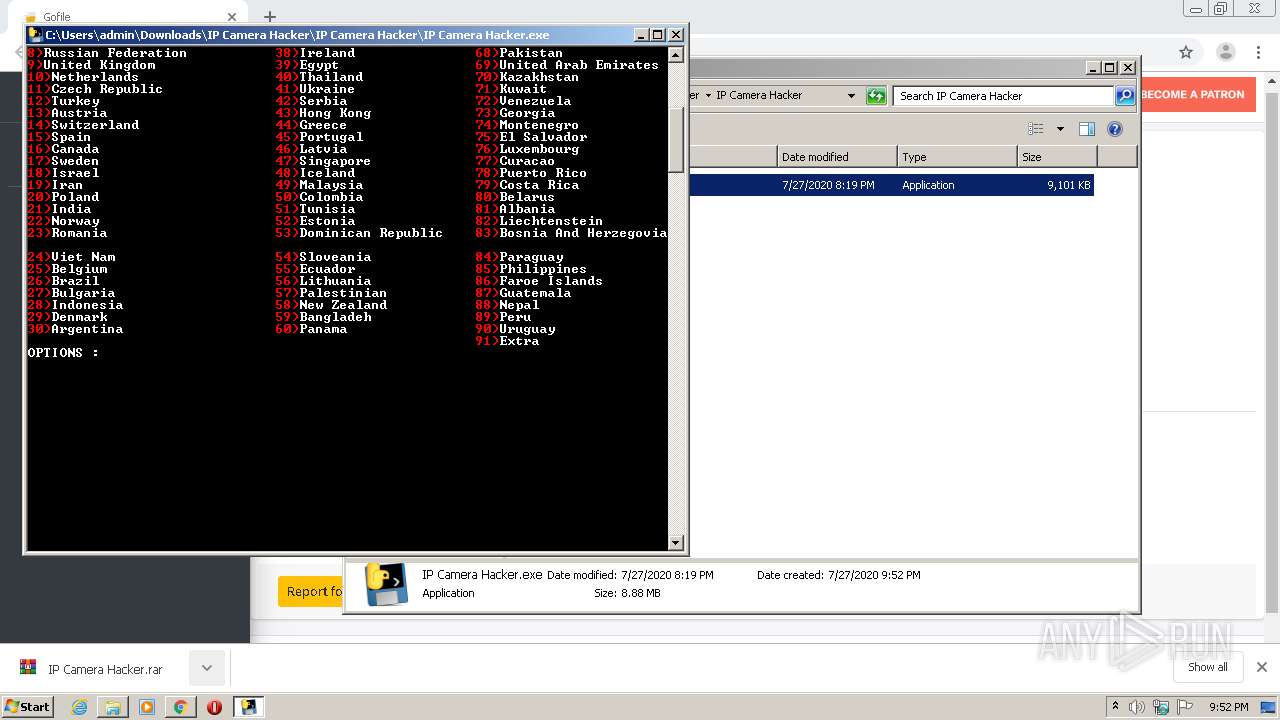1280x720 pixels.
Task: Change the Explorer view icon
Action: pyautogui.click(x=1036, y=129)
